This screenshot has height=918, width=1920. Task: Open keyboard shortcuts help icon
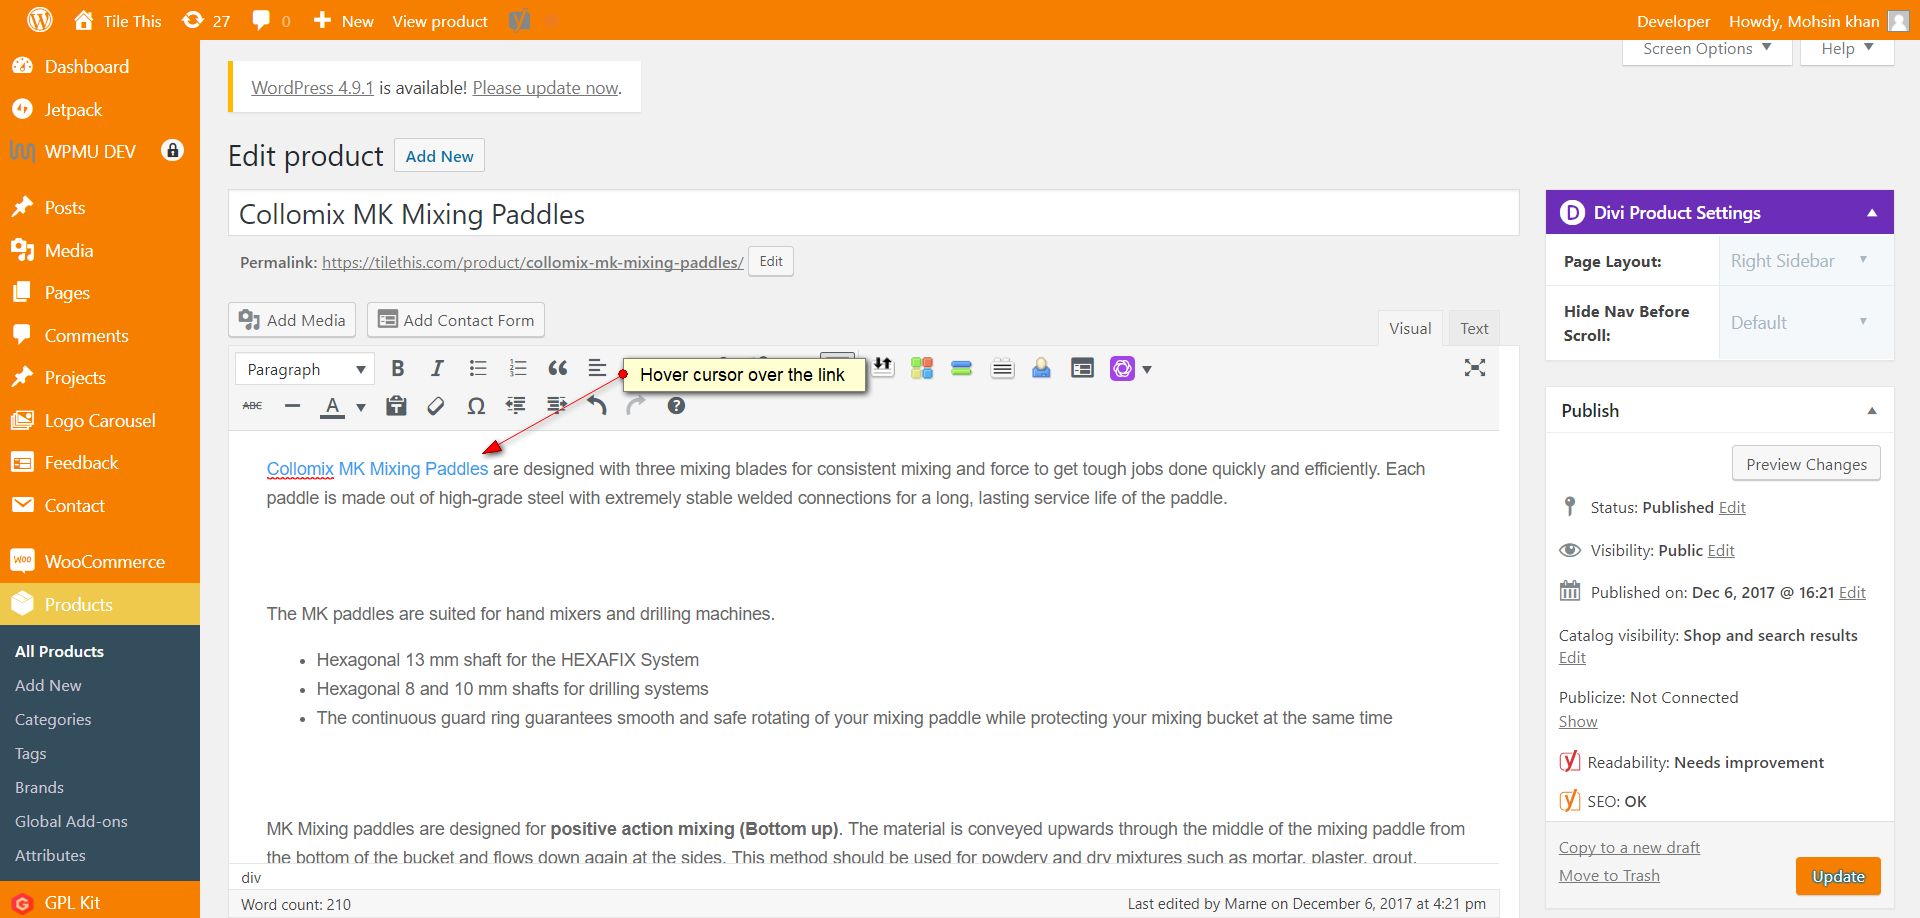676,406
